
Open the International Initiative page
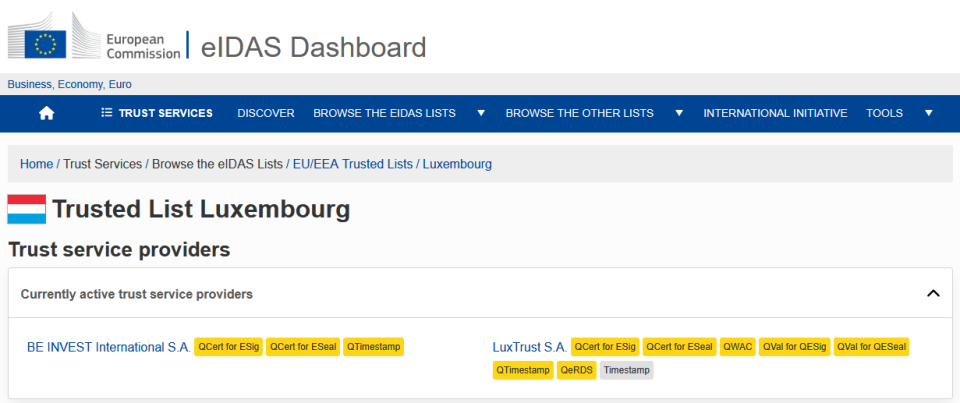775,113
